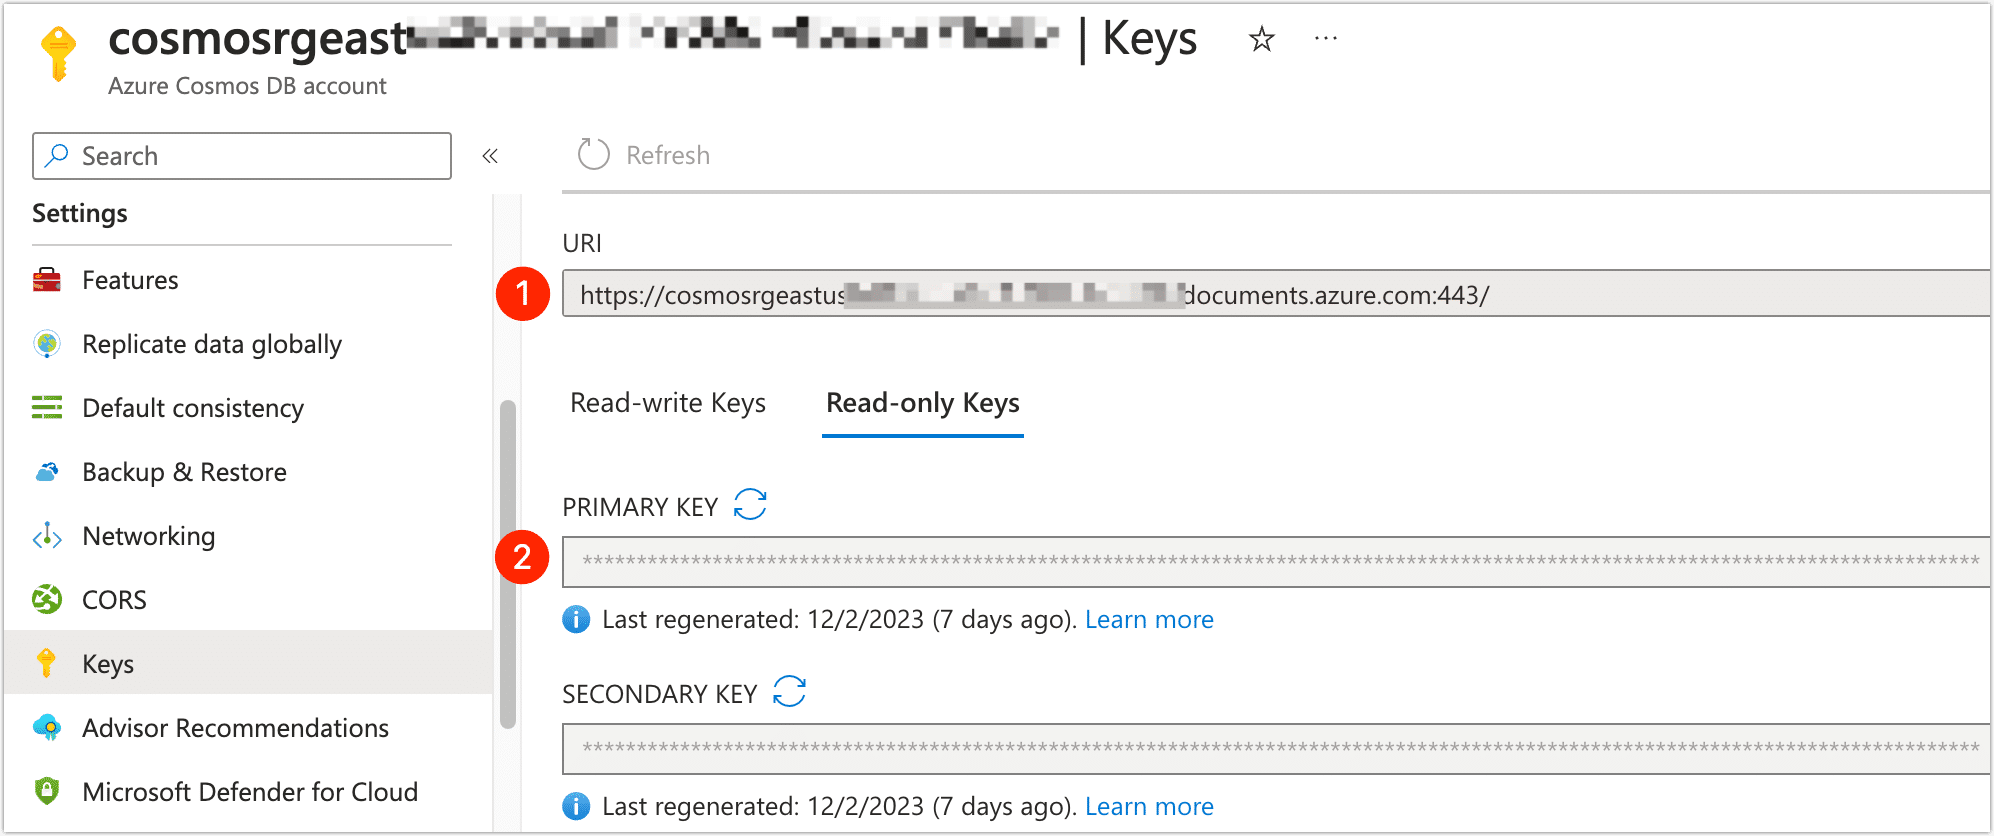Screen dimensions: 1994x836
Task: Collapse the settings sidebar with the double chevron
Action: 489,156
